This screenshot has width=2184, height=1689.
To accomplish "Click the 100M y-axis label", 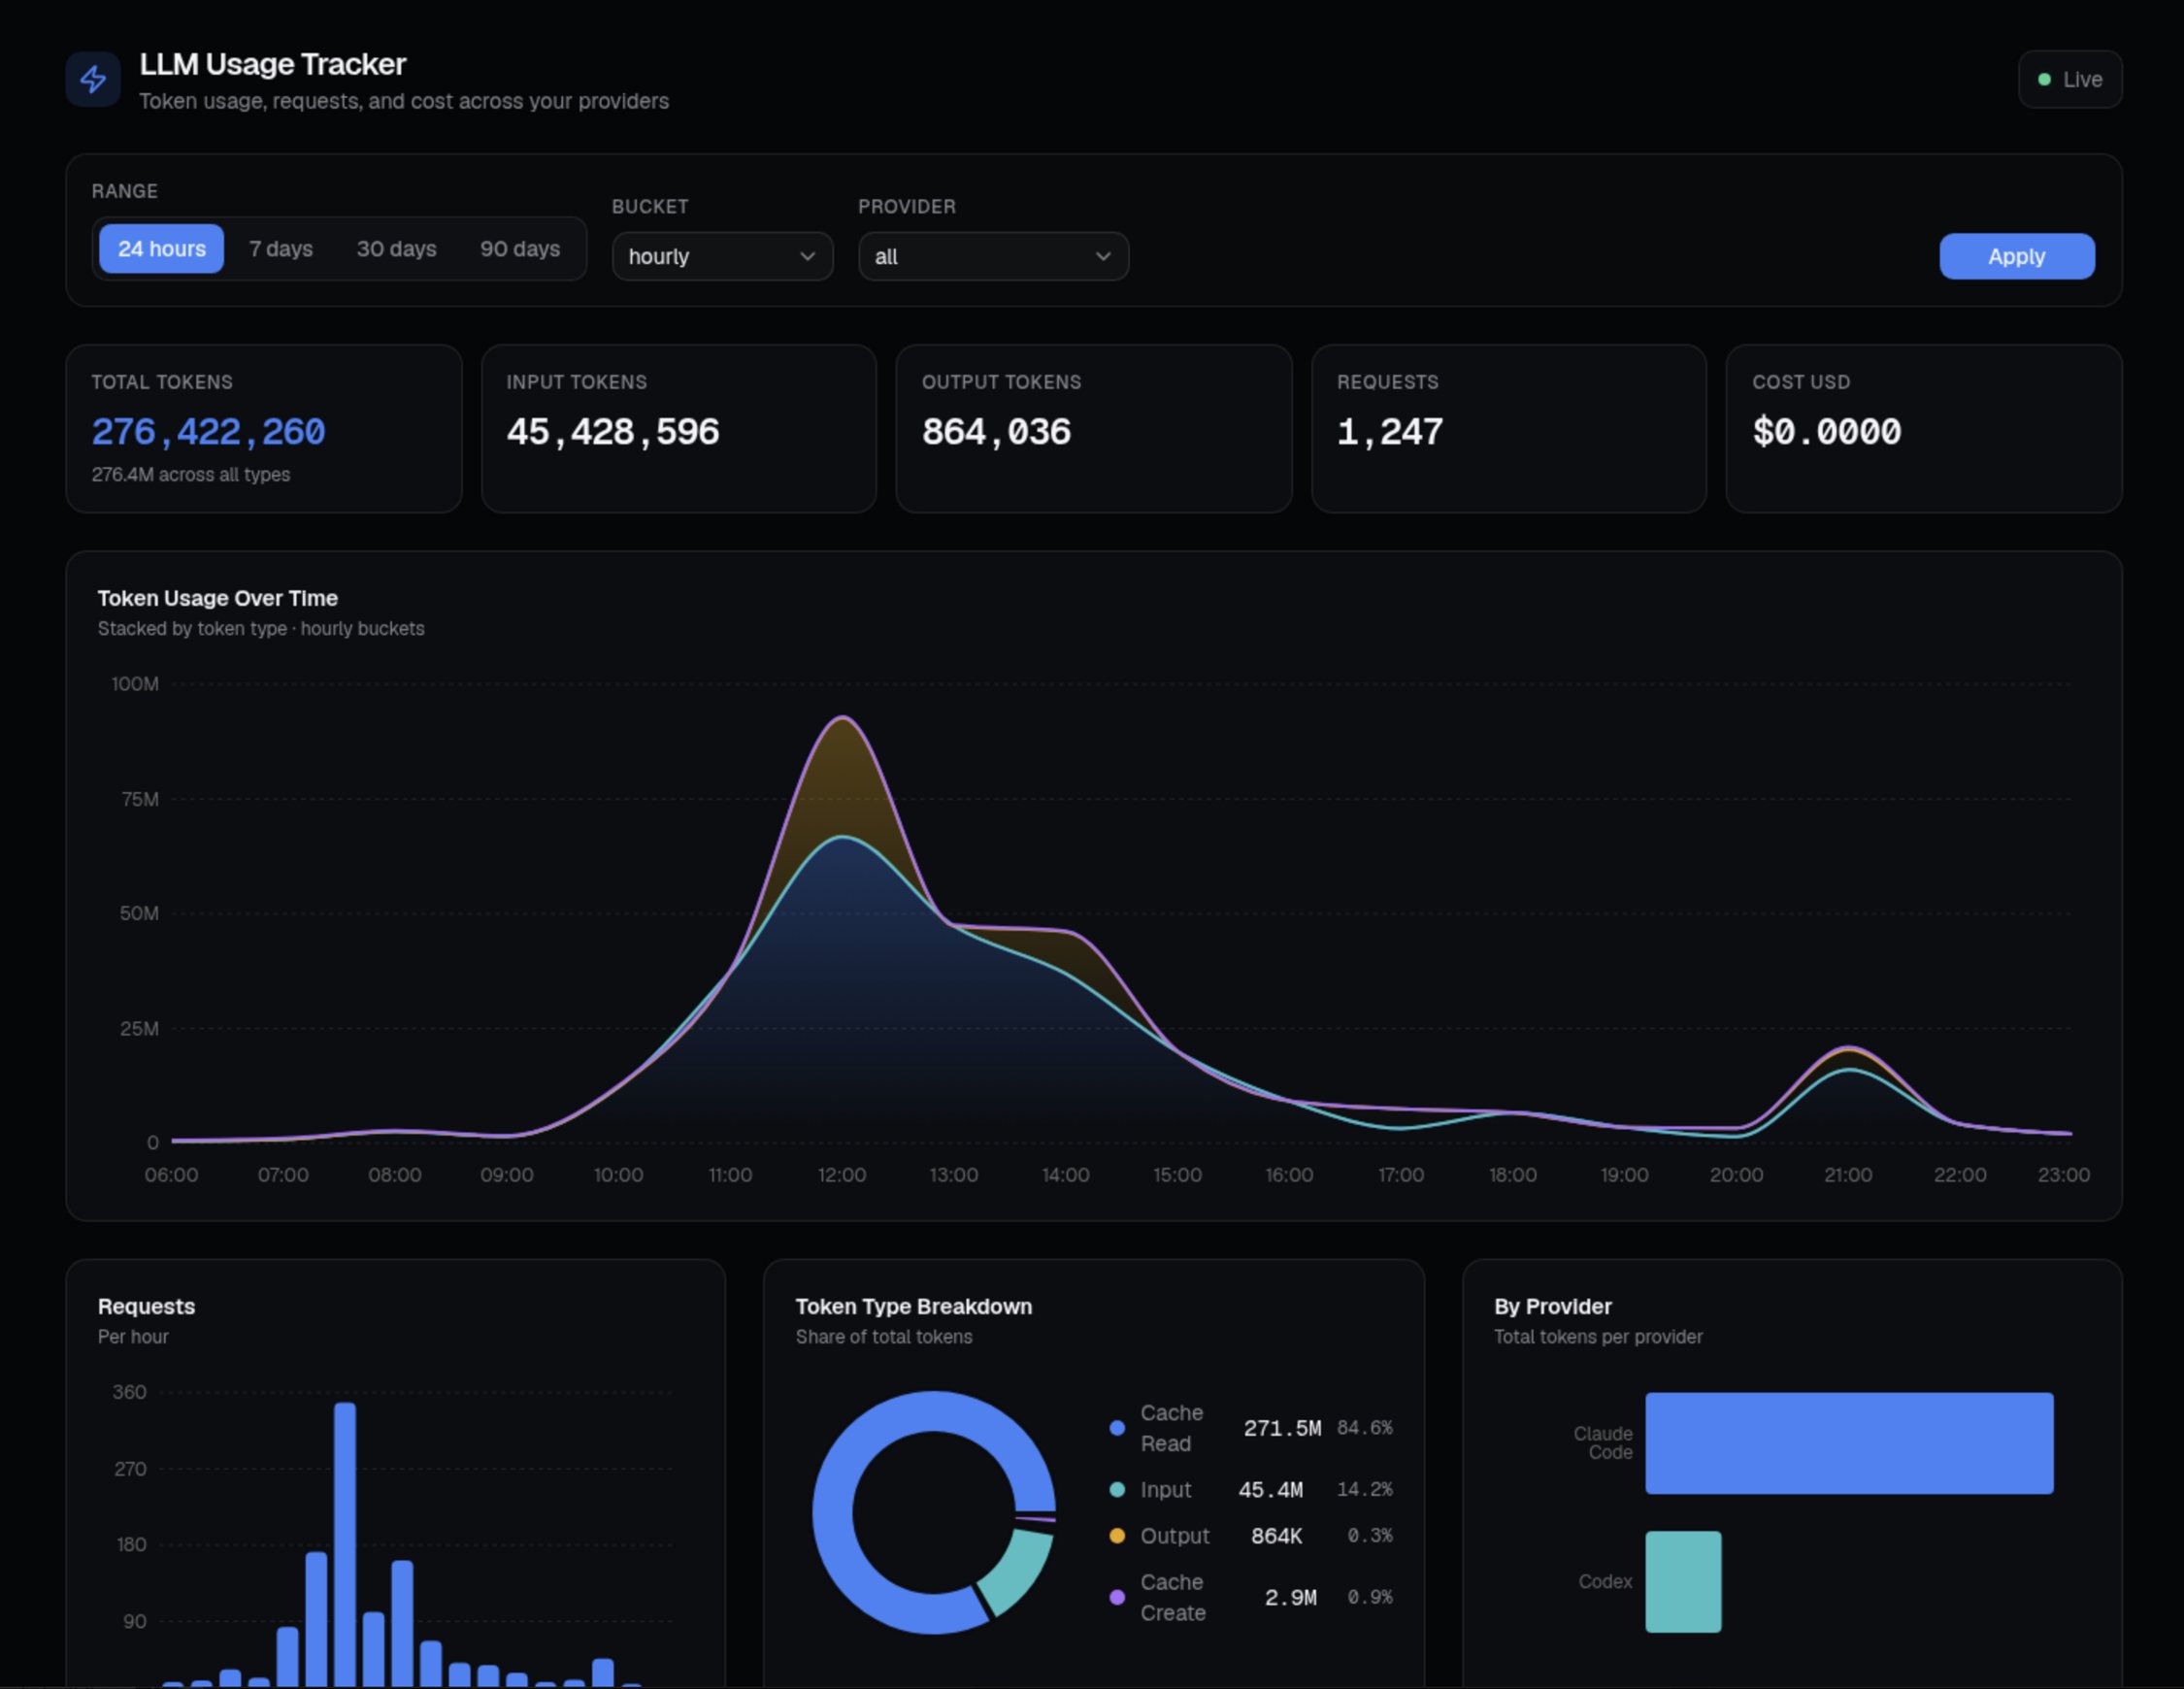I will [x=135, y=684].
